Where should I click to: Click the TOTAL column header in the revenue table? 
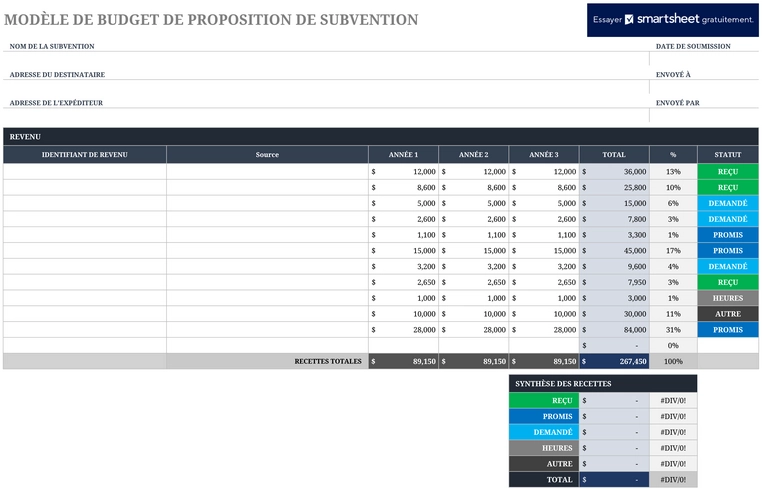click(614, 155)
